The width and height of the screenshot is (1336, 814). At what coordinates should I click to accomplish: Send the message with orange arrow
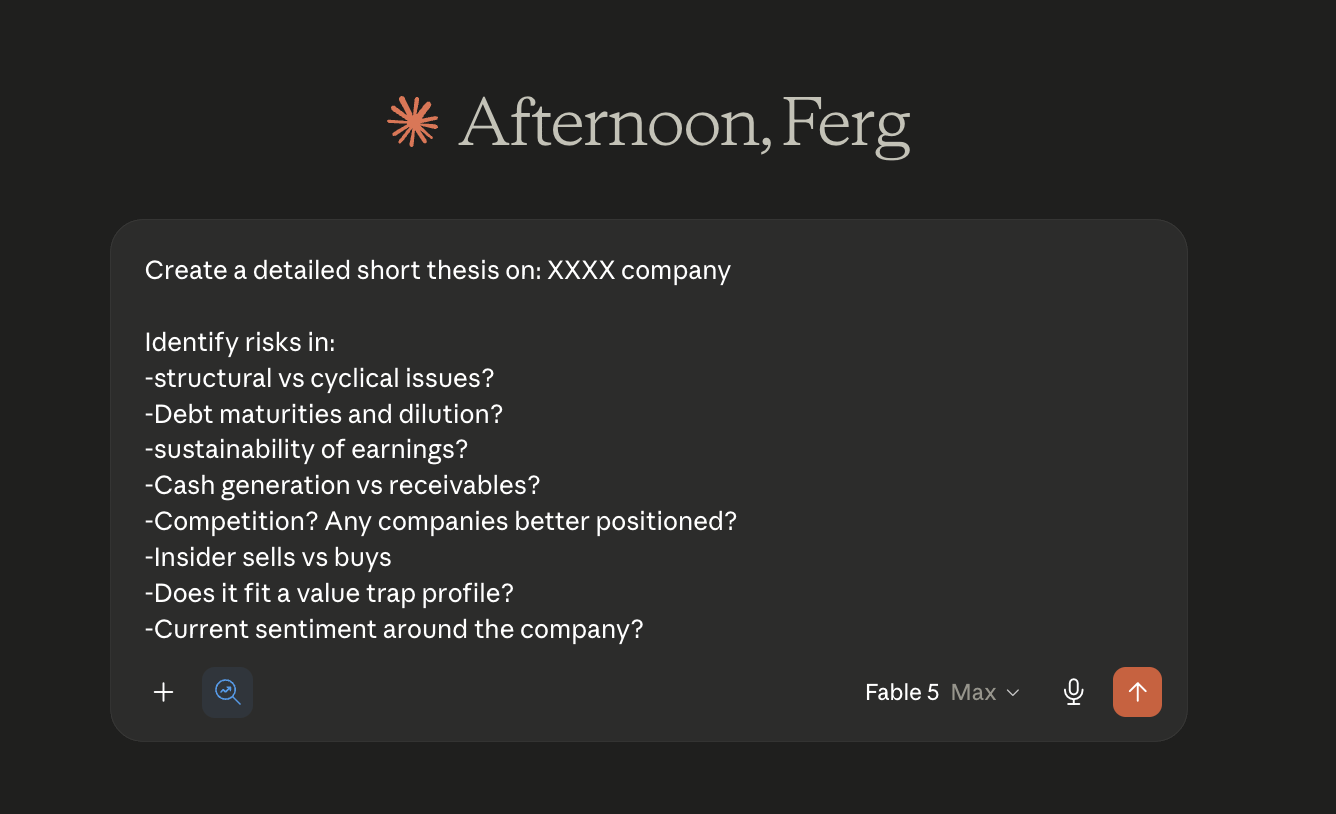point(1137,692)
